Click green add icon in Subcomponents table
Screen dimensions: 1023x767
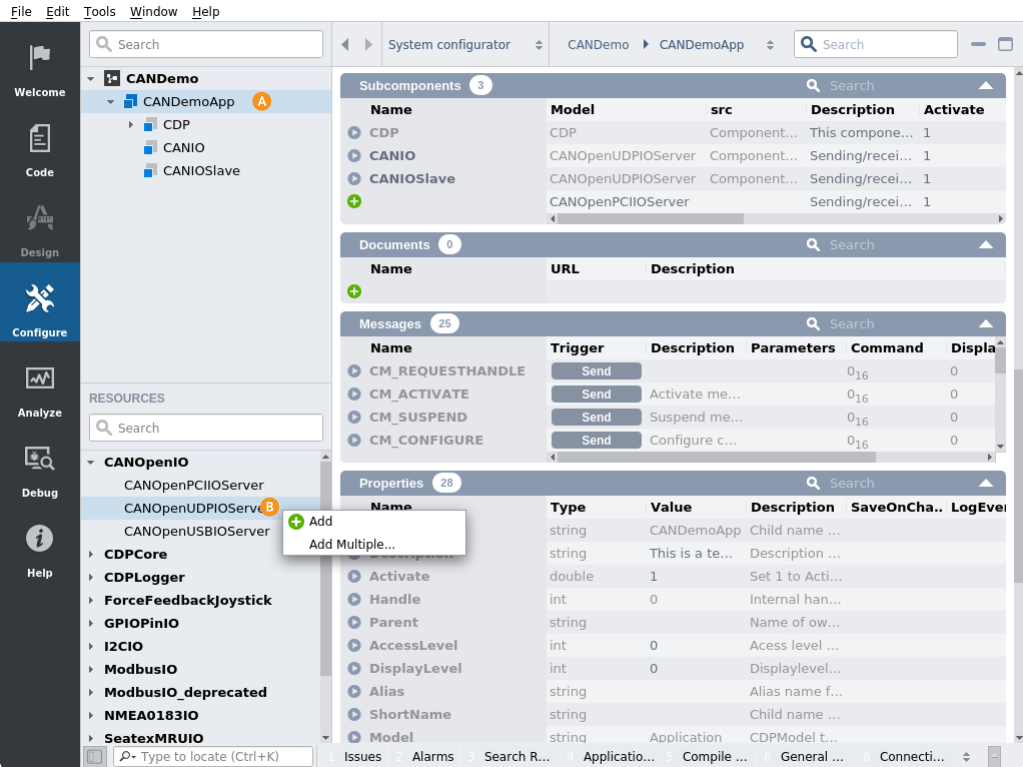click(x=354, y=201)
